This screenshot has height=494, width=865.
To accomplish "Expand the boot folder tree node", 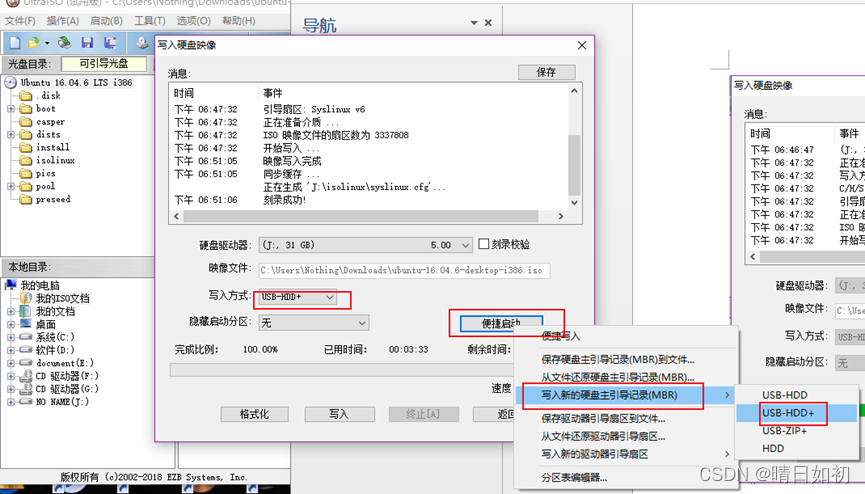I will 11,109.
